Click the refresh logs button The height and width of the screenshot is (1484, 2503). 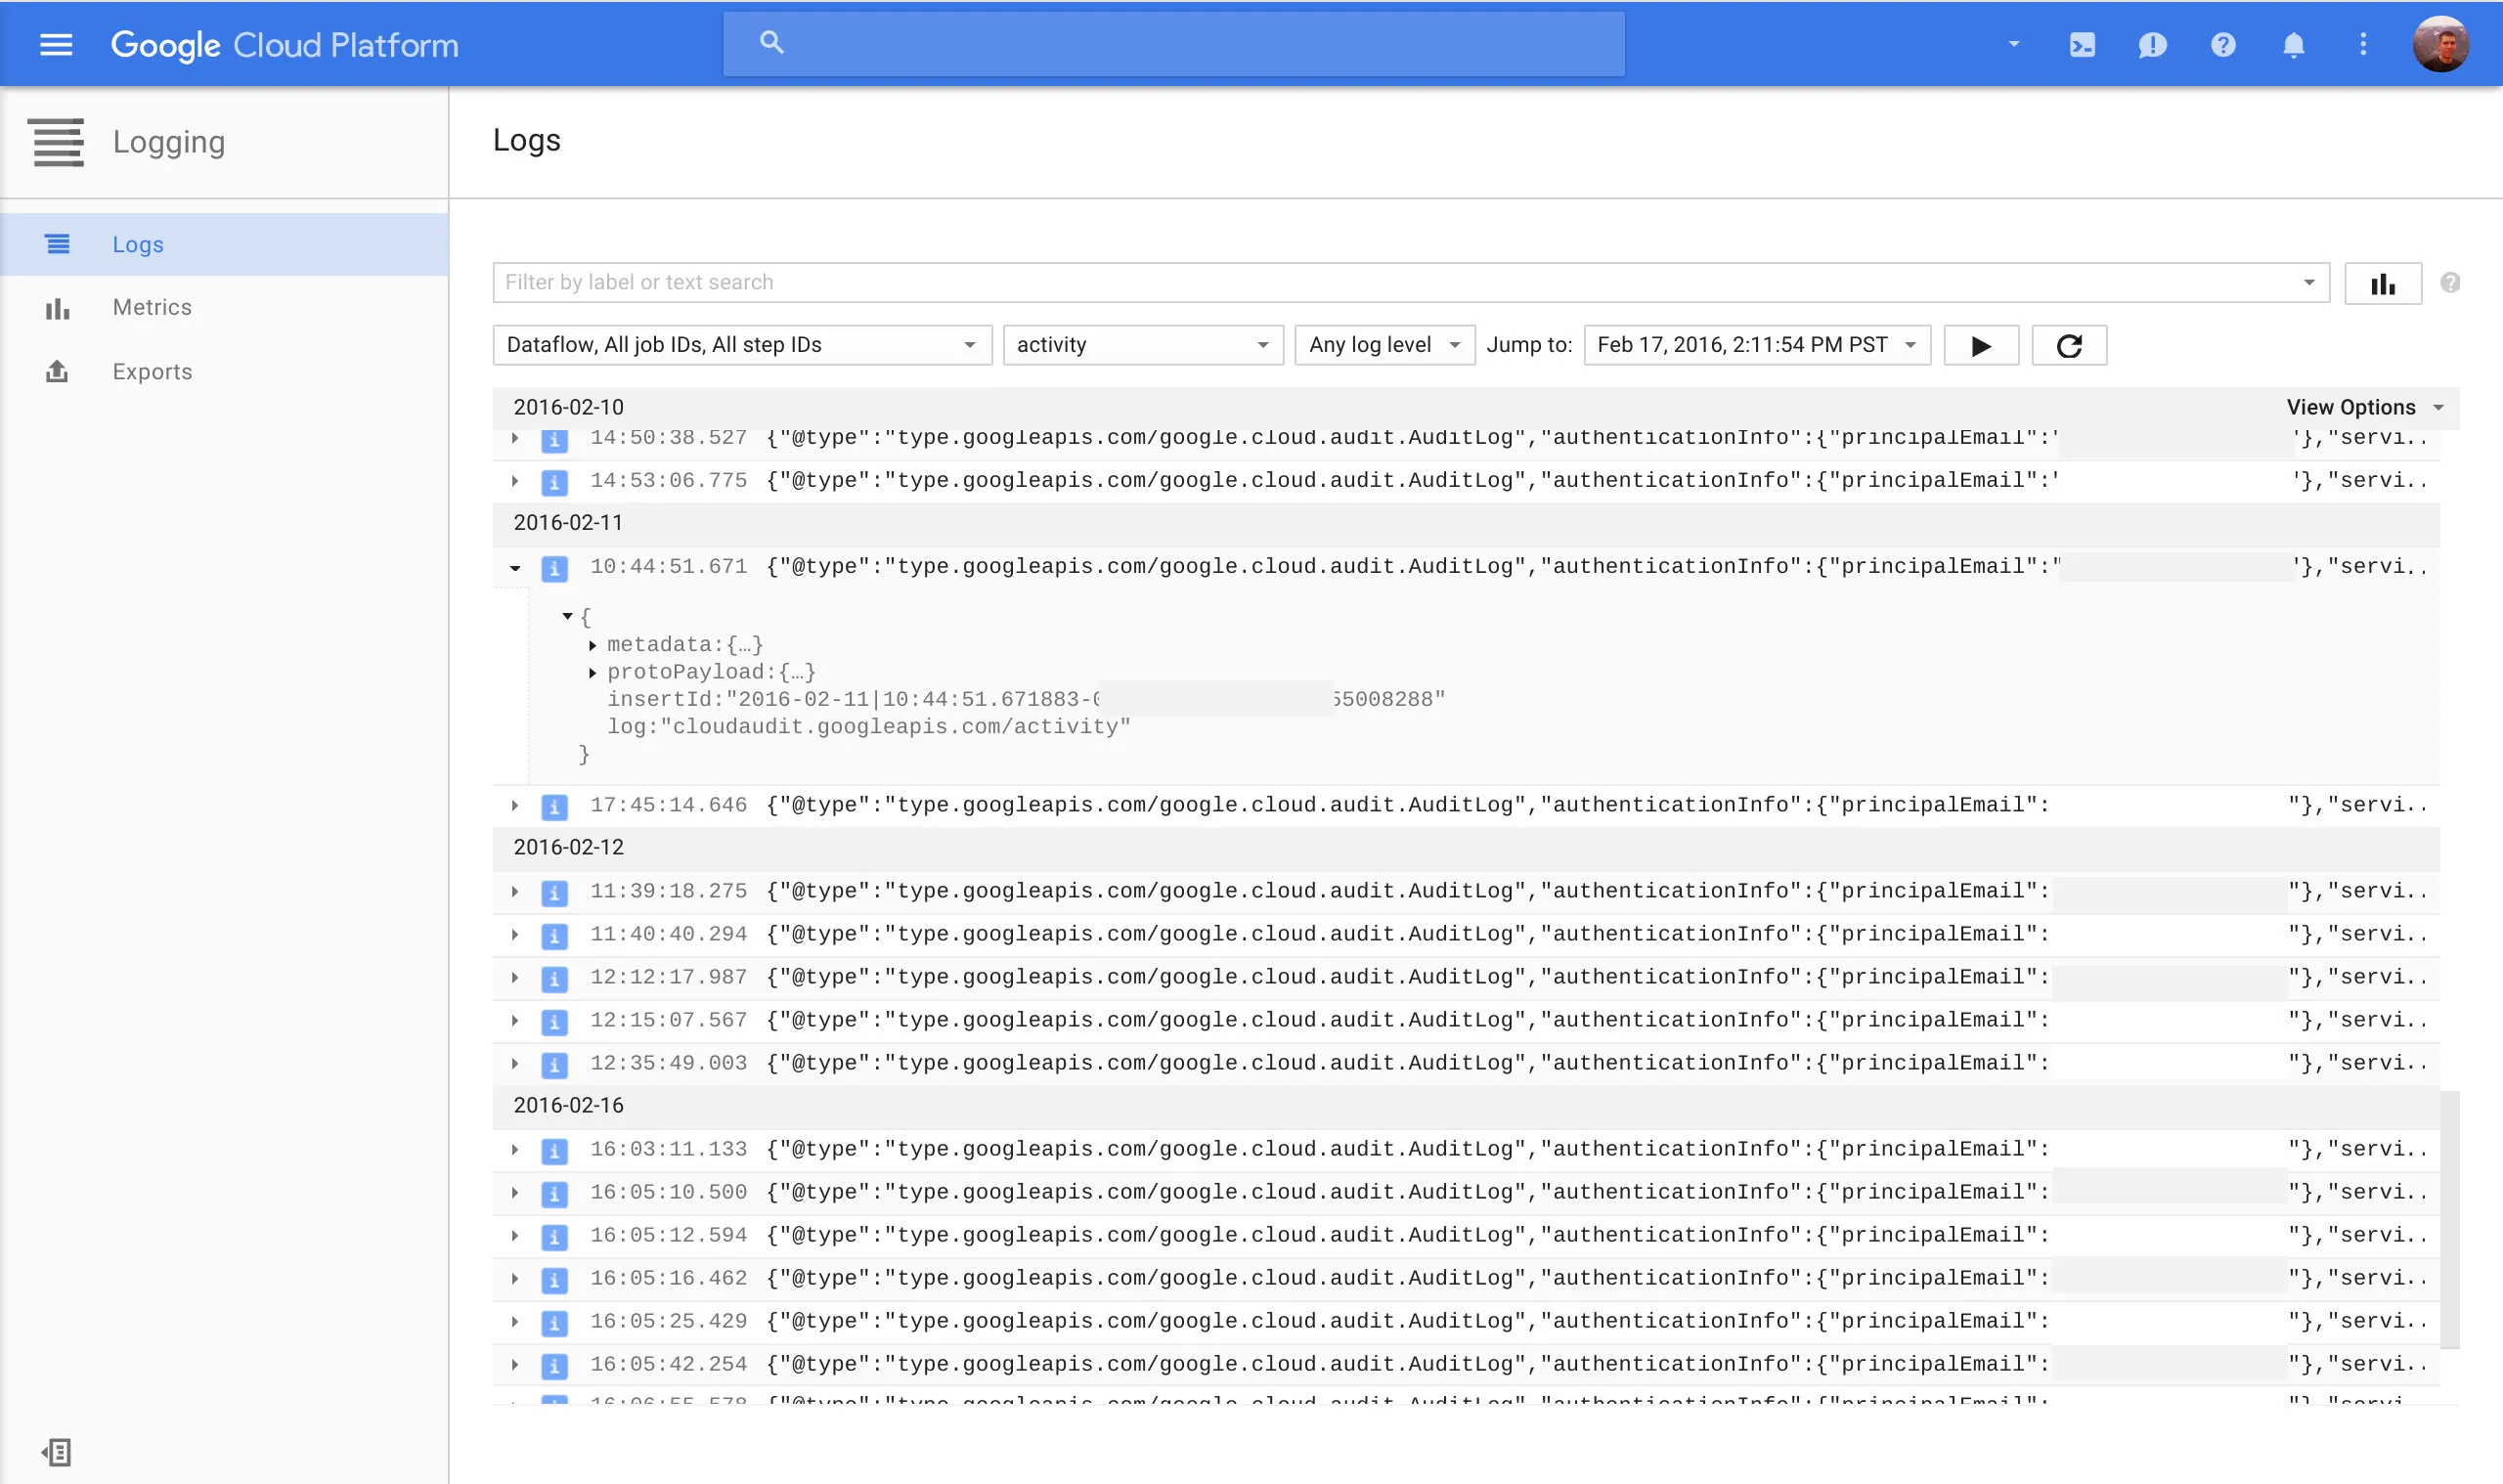(2069, 346)
